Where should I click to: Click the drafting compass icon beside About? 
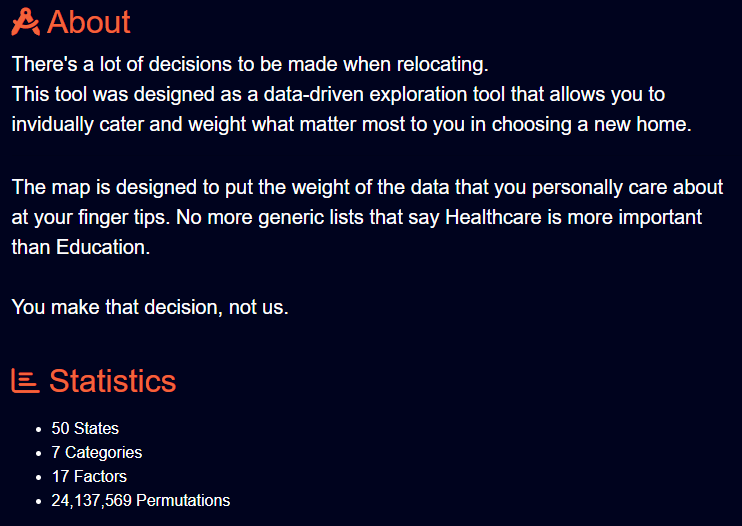(26, 21)
